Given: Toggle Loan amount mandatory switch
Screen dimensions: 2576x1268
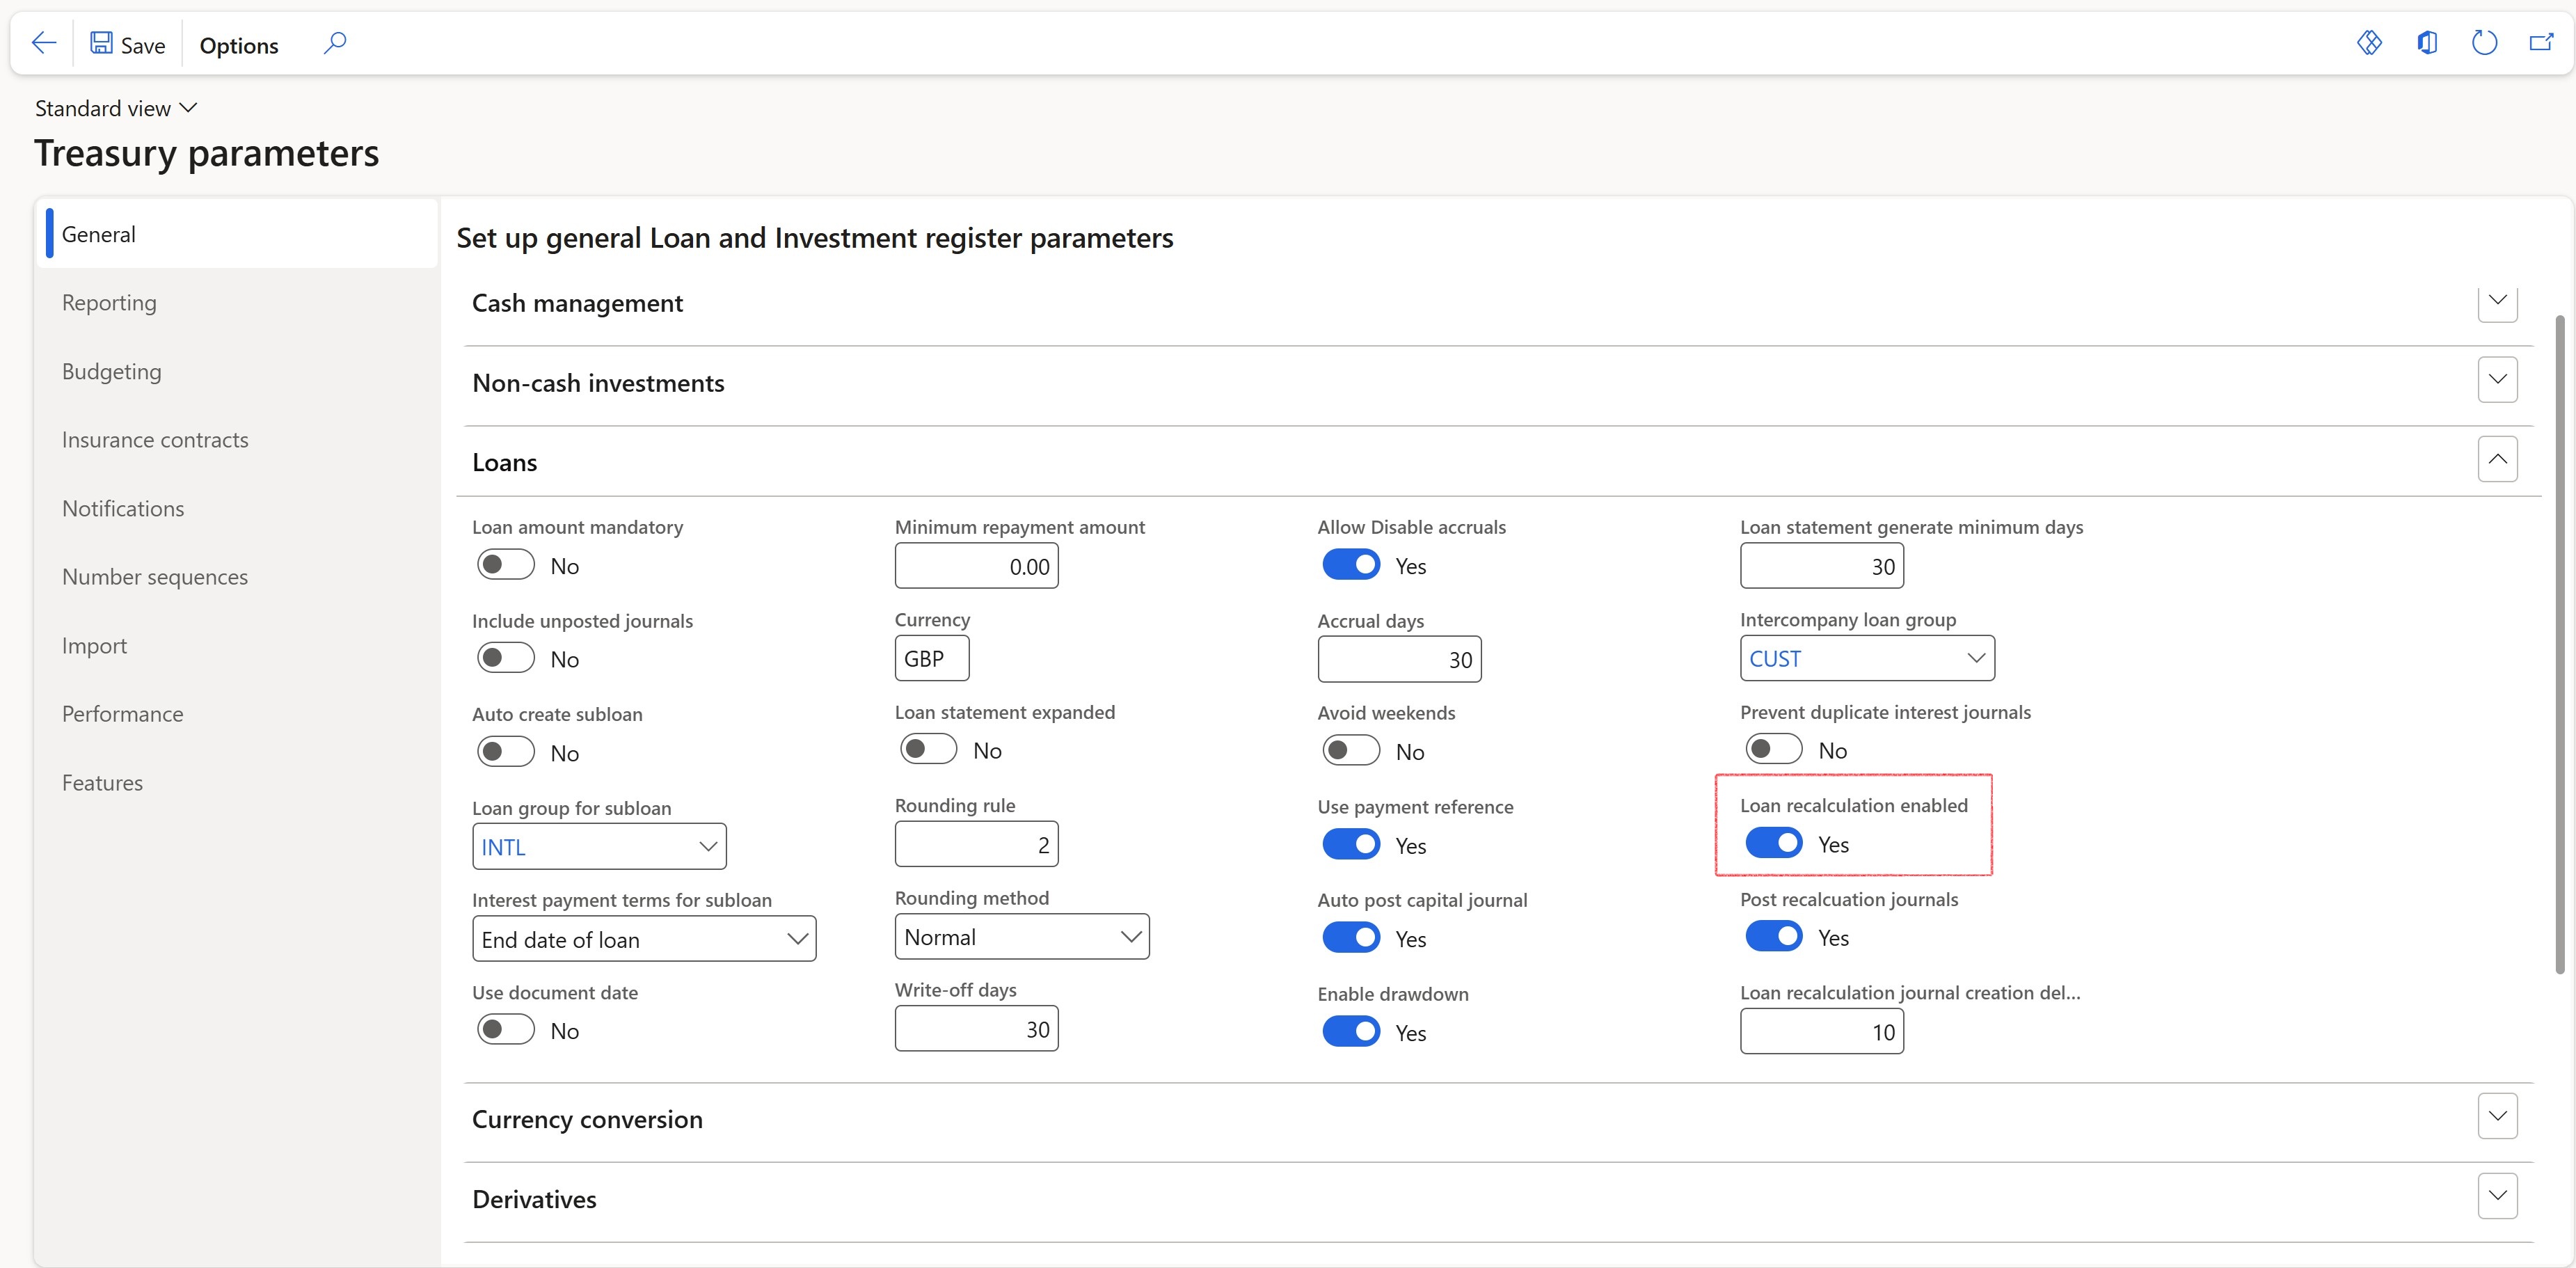Looking at the screenshot, I should pos(506,565).
